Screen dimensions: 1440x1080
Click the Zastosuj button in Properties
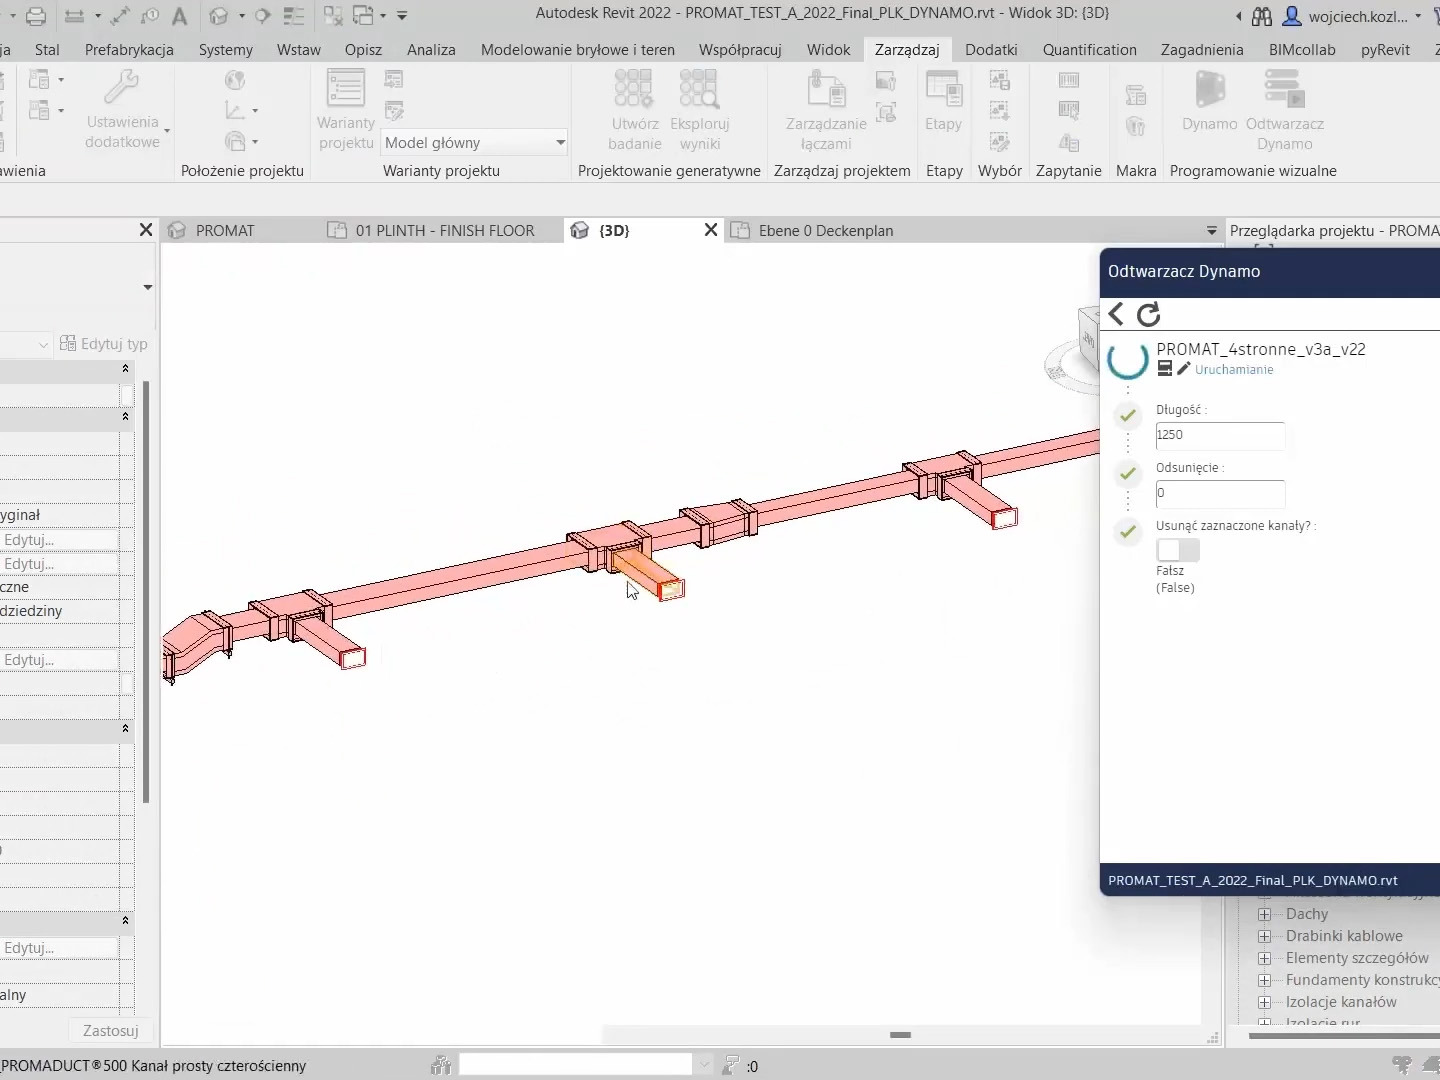point(110,1030)
